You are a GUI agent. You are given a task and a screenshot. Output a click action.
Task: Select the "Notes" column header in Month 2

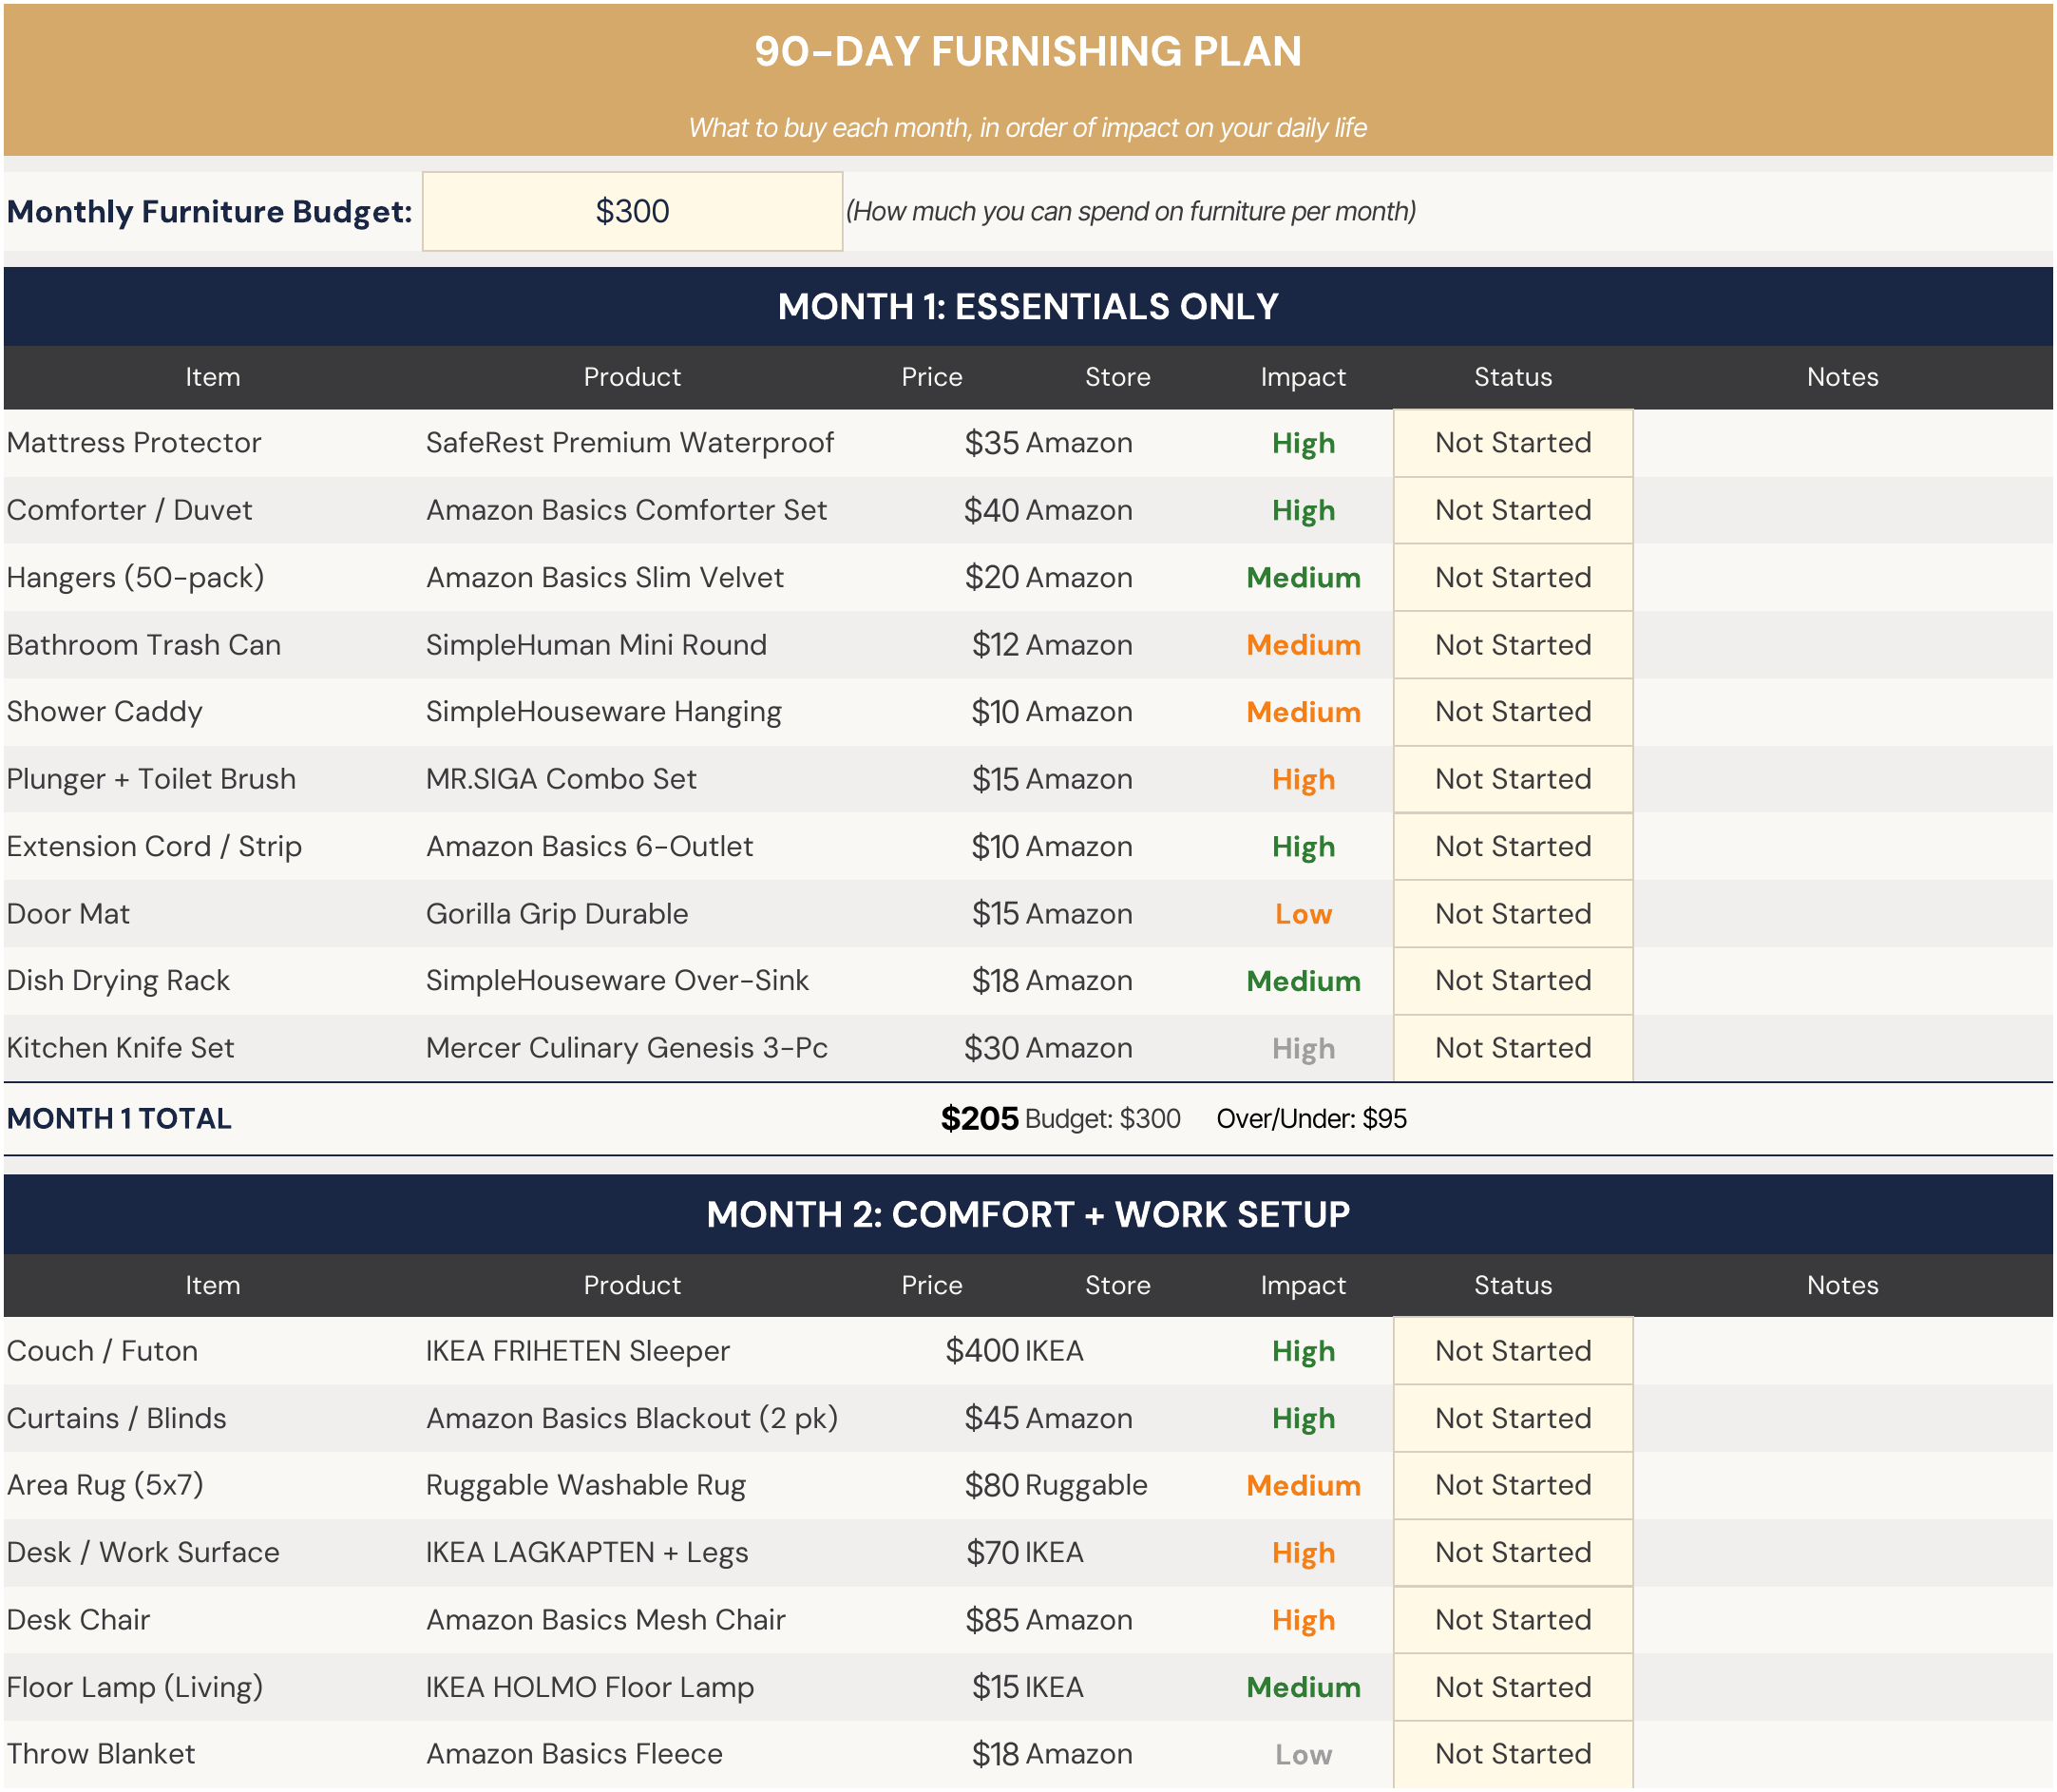pos(1842,1285)
